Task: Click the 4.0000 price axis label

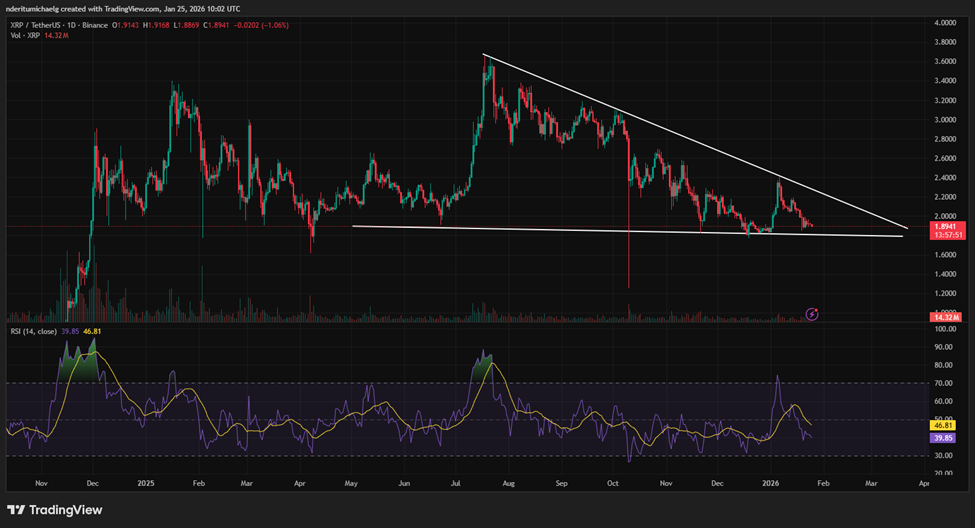Action: [945, 23]
